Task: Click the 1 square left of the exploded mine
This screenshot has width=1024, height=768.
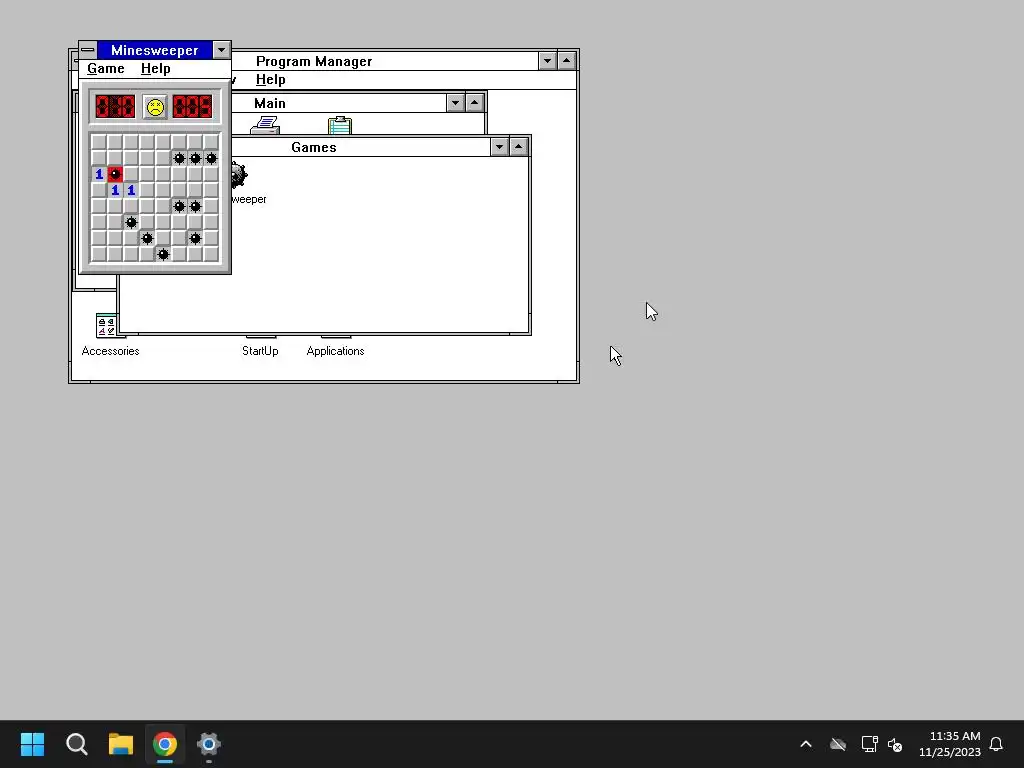Action: (99, 174)
